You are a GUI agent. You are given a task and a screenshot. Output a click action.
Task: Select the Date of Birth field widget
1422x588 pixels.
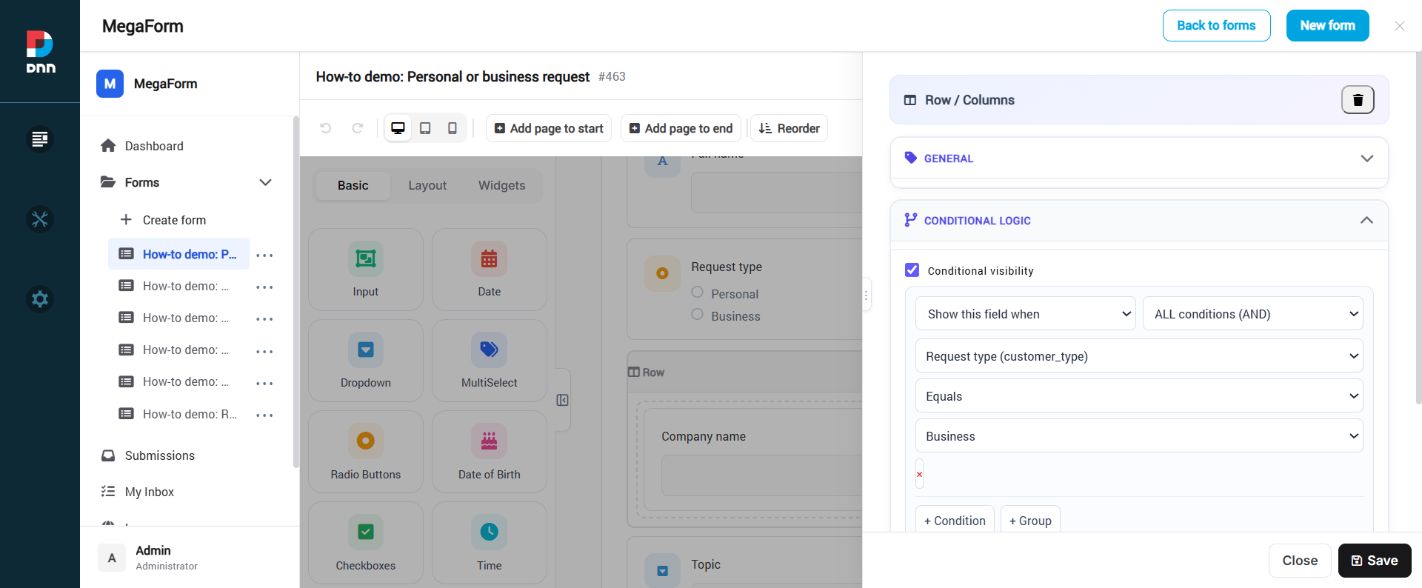click(x=489, y=452)
